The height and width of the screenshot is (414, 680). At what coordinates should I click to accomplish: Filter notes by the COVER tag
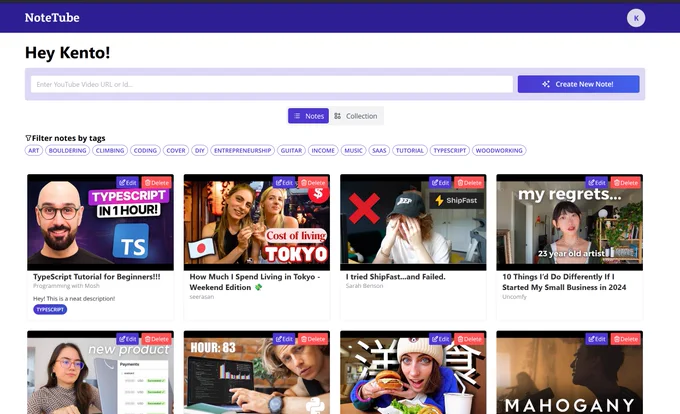tap(176, 150)
